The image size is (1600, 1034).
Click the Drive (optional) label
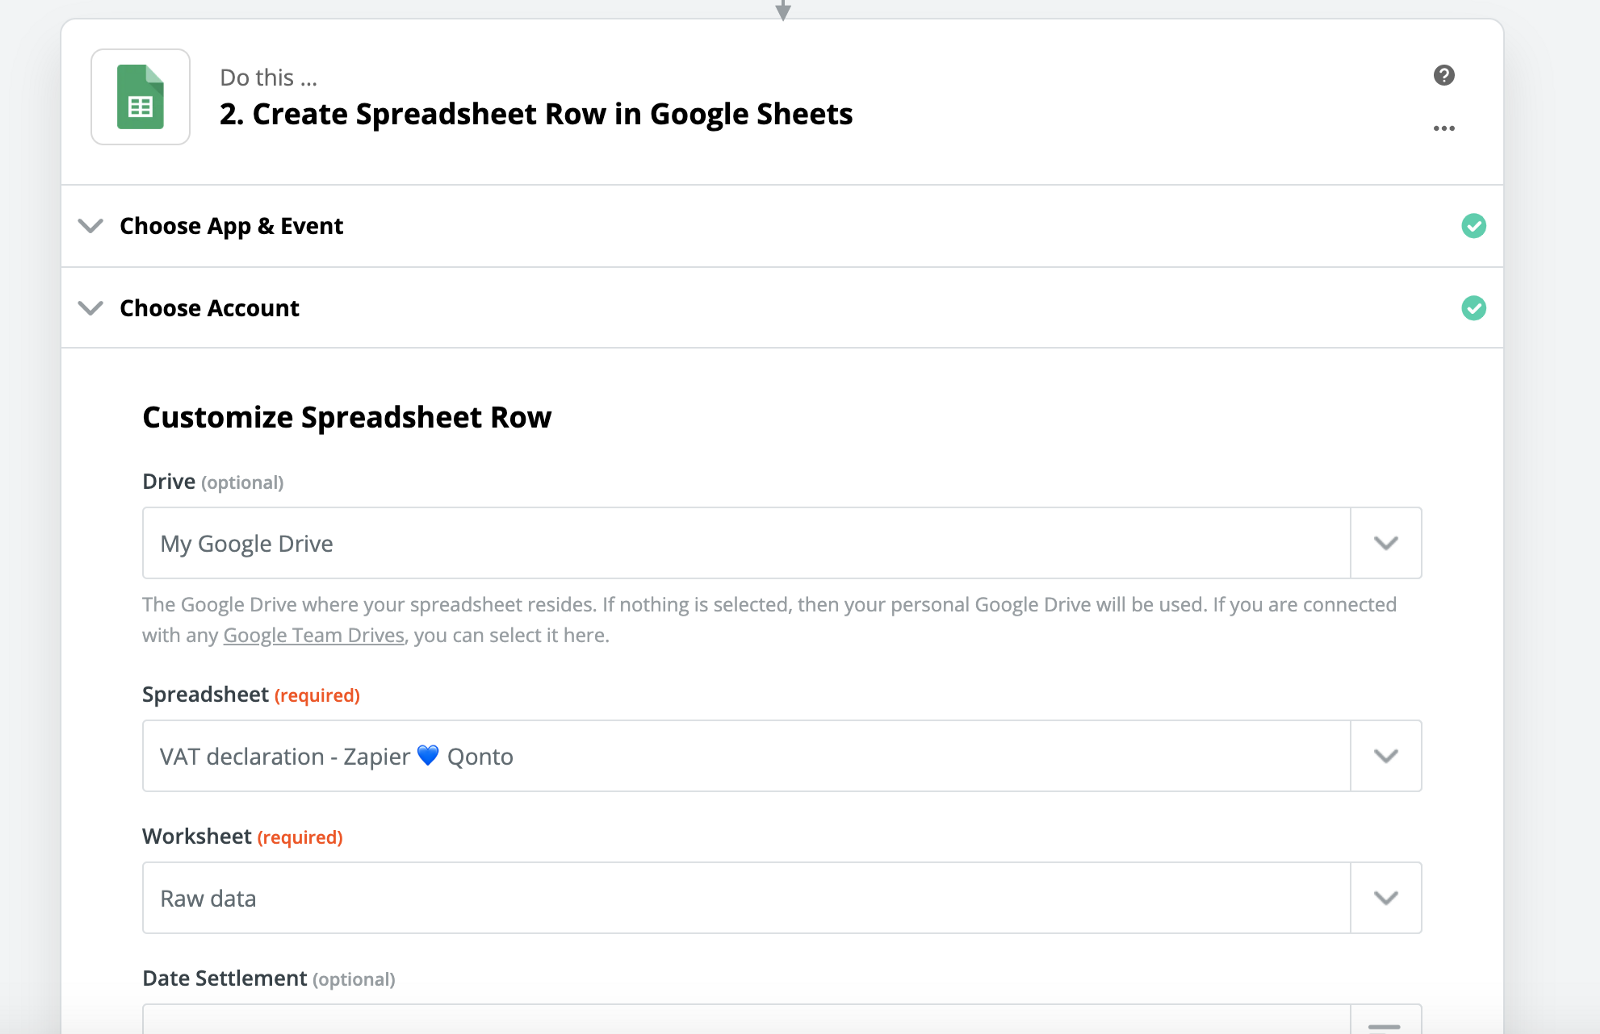point(213,482)
